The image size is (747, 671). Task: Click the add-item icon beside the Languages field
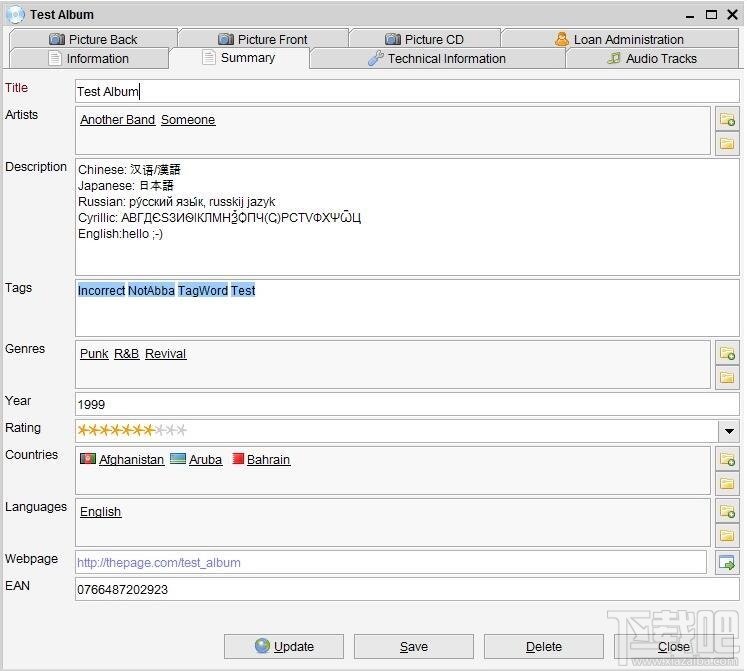click(x=727, y=511)
